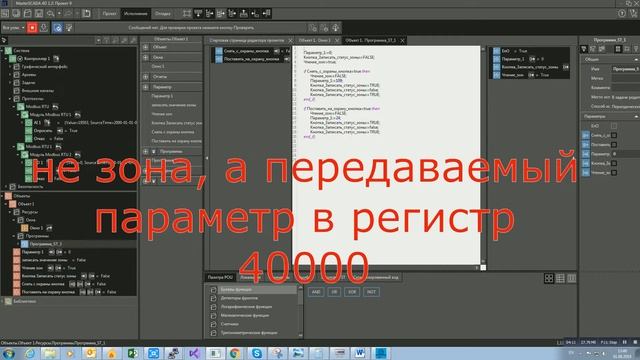The width and height of the screenshot is (640, 360).
Task: Click the AND function button
Action: coord(316,292)
